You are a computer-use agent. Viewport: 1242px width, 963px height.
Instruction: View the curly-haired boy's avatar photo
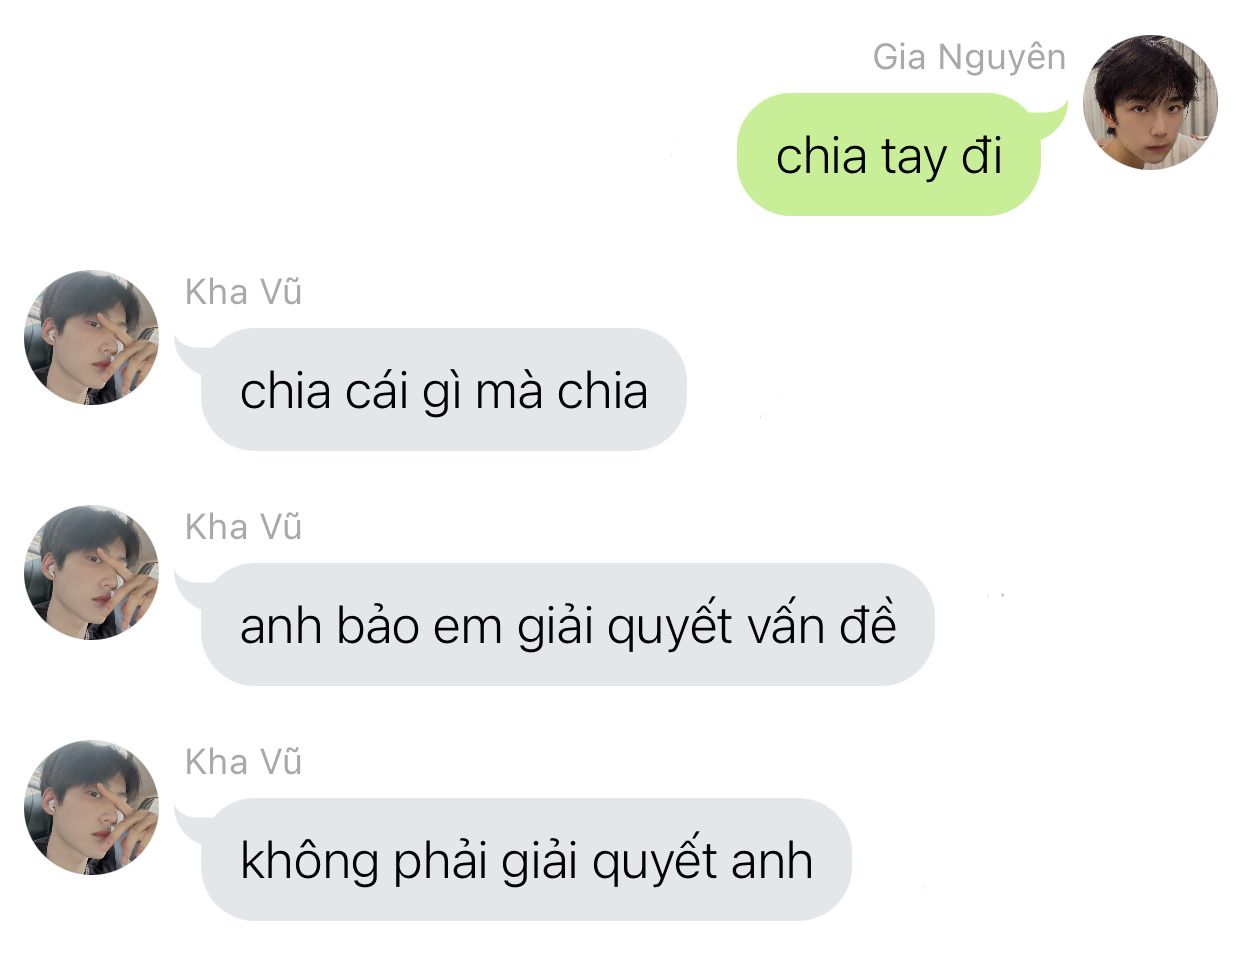1150,102
